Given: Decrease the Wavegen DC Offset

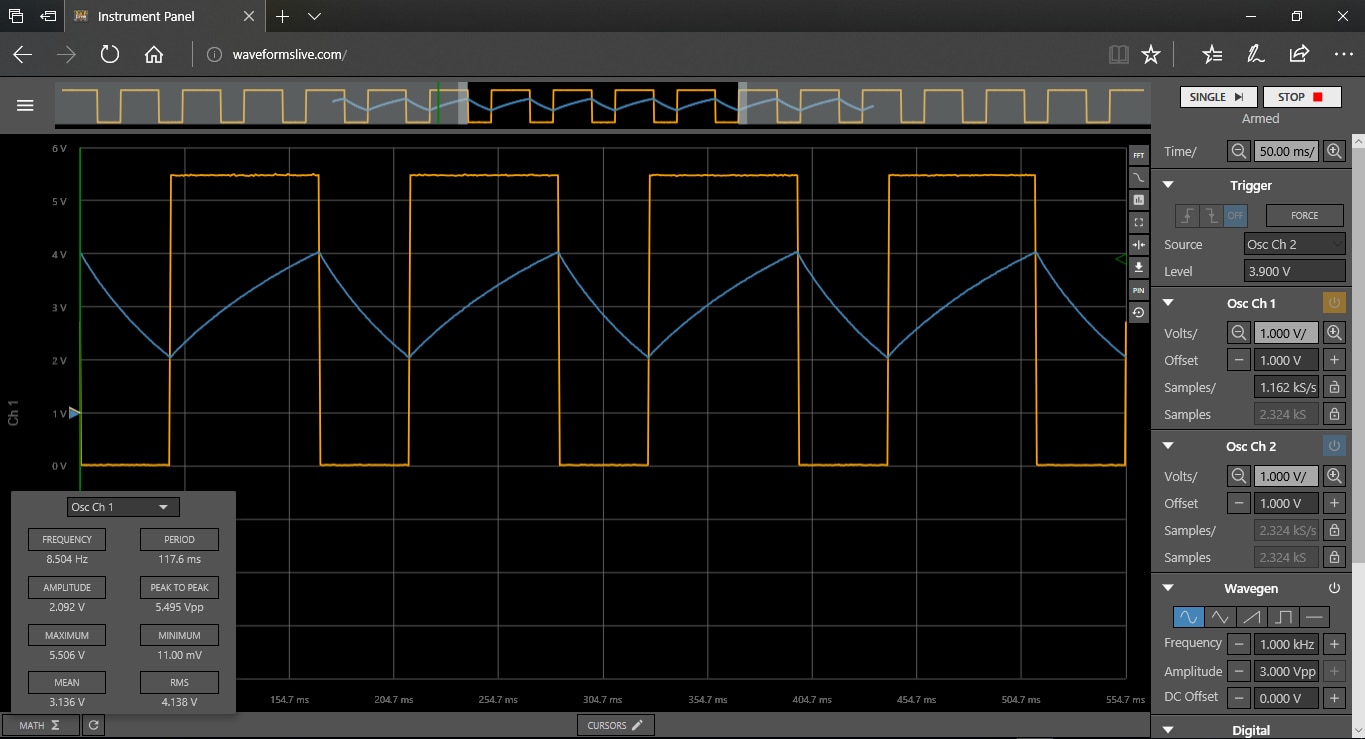Looking at the screenshot, I should (1239, 698).
